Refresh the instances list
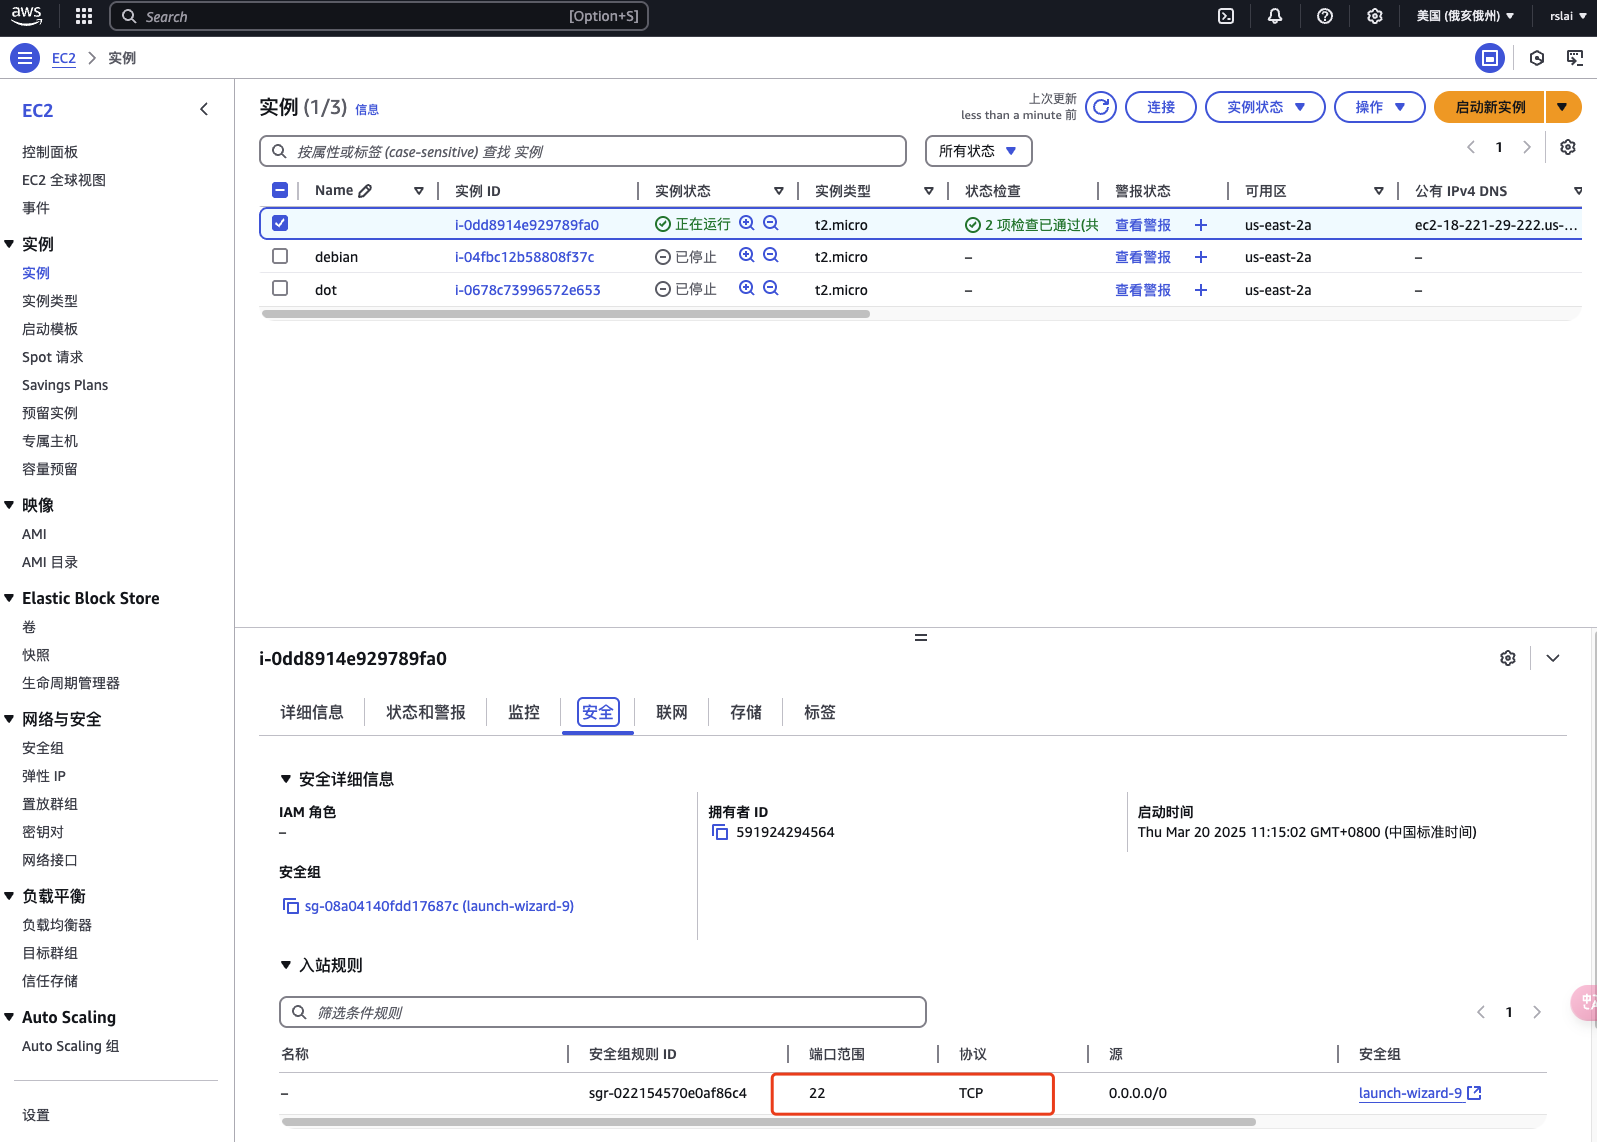Image resolution: width=1597 pixels, height=1142 pixels. [x=1101, y=107]
